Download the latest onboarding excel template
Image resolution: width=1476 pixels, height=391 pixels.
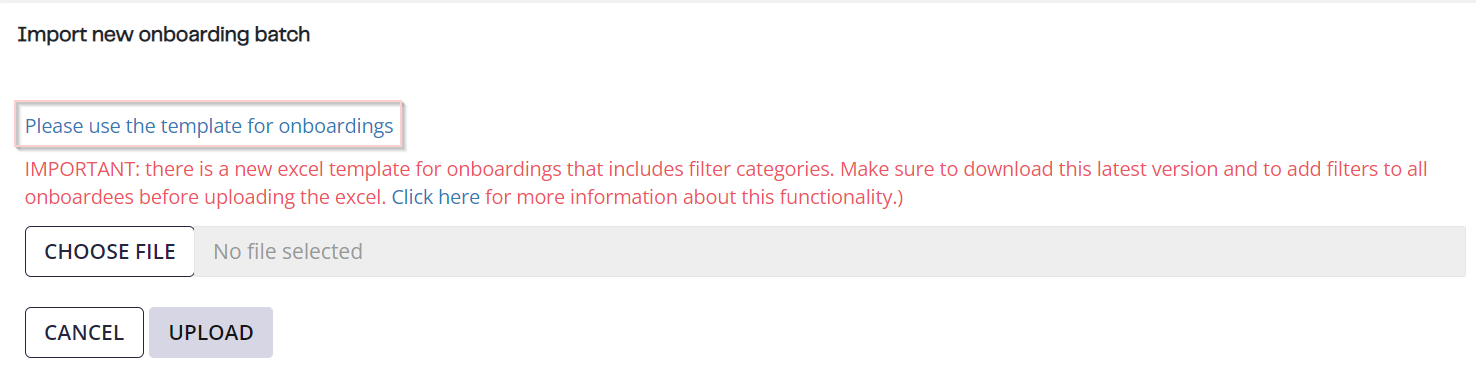(x=209, y=126)
